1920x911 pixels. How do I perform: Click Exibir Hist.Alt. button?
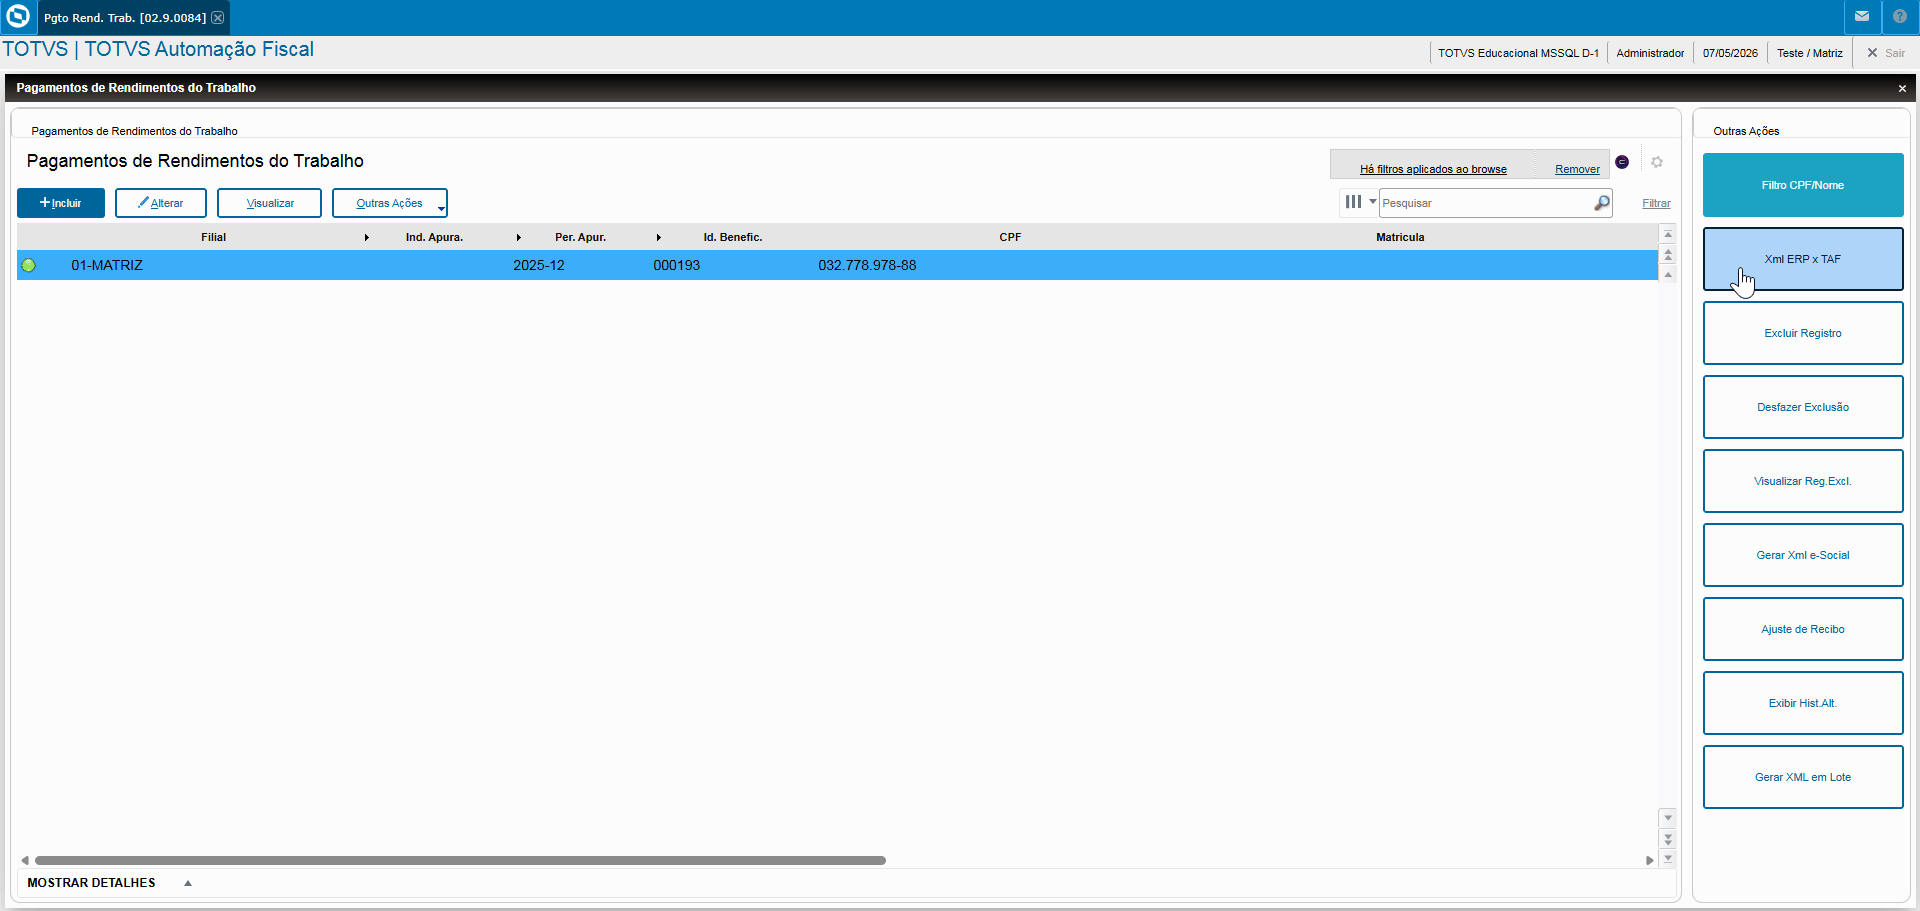pos(1803,703)
